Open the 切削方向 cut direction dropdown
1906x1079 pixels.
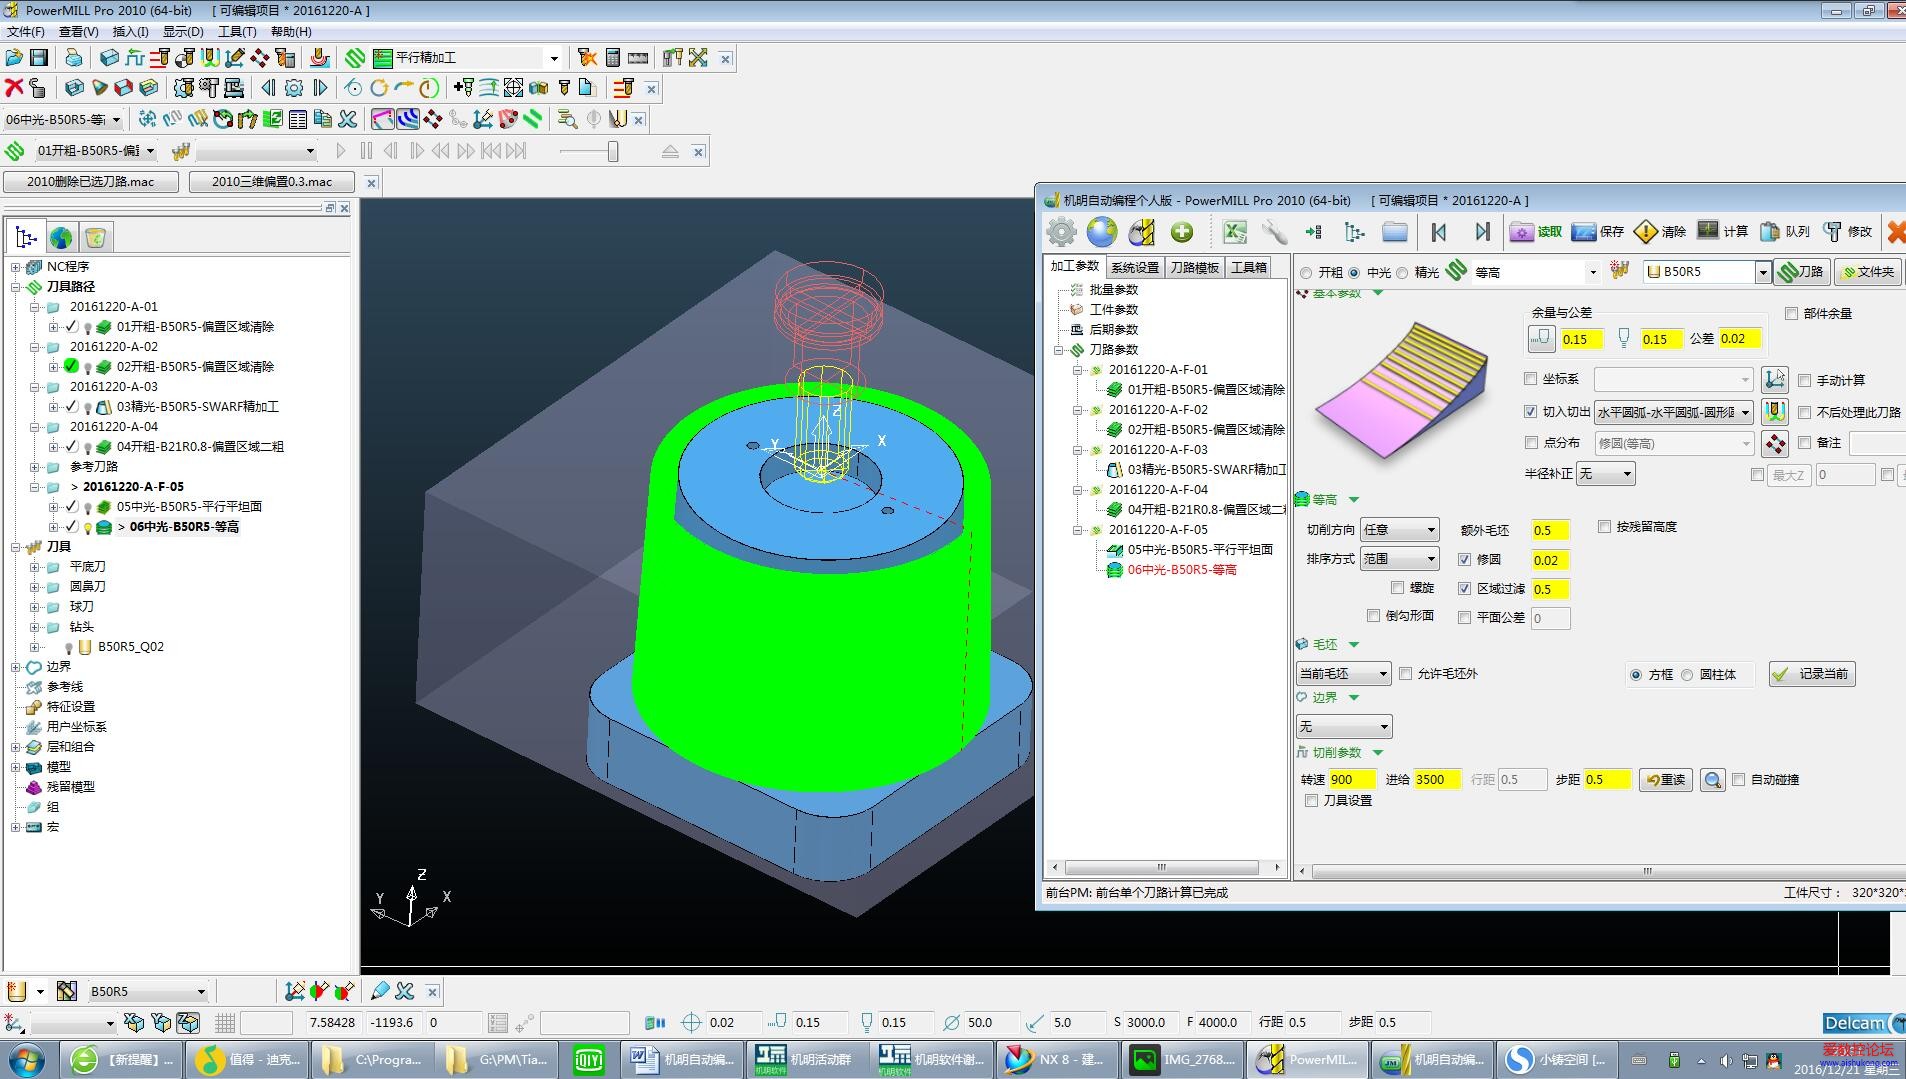(1399, 530)
